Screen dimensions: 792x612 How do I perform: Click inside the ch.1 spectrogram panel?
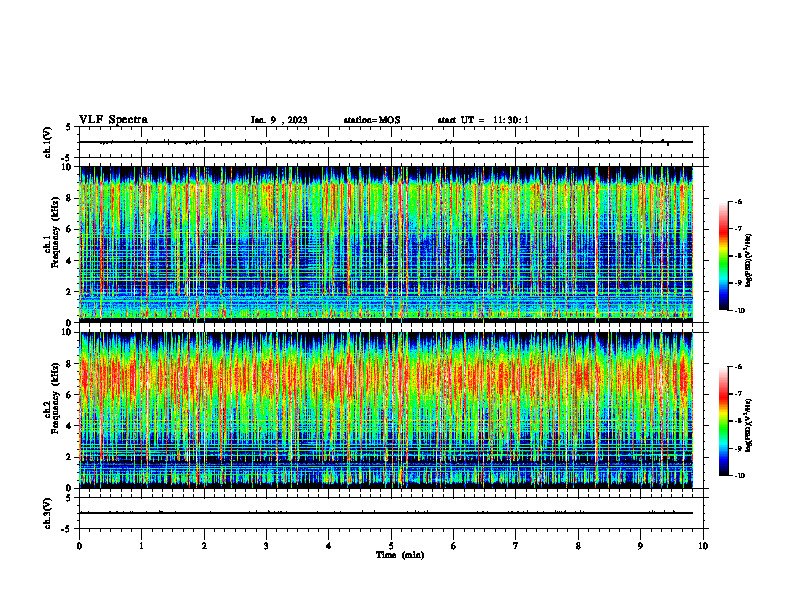pos(386,244)
